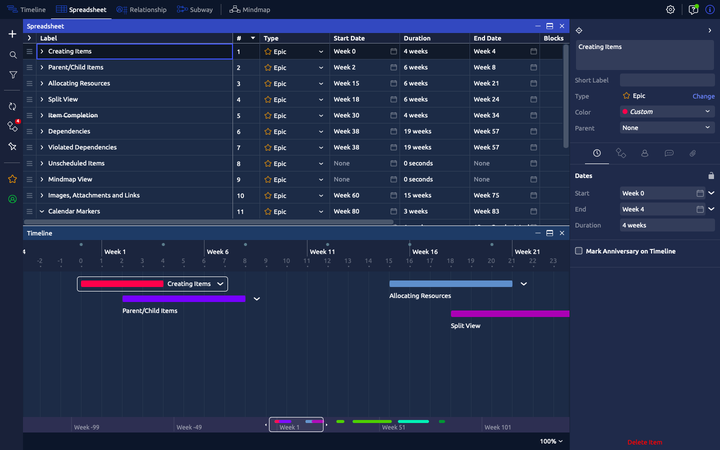Open the 100% zoom level dropdown
Viewport: 720px width, 450px height.
click(551, 441)
